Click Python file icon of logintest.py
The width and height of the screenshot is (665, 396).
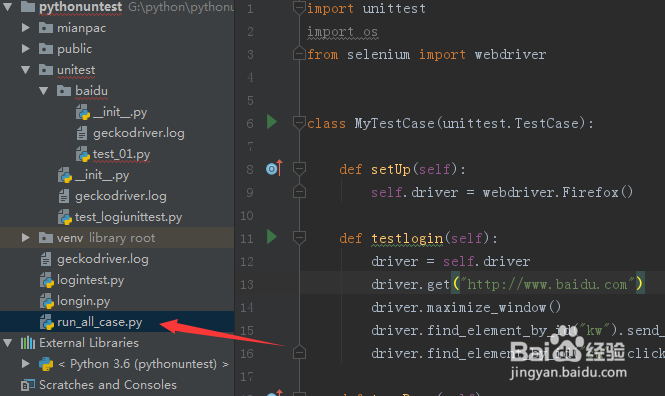[x=47, y=280]
